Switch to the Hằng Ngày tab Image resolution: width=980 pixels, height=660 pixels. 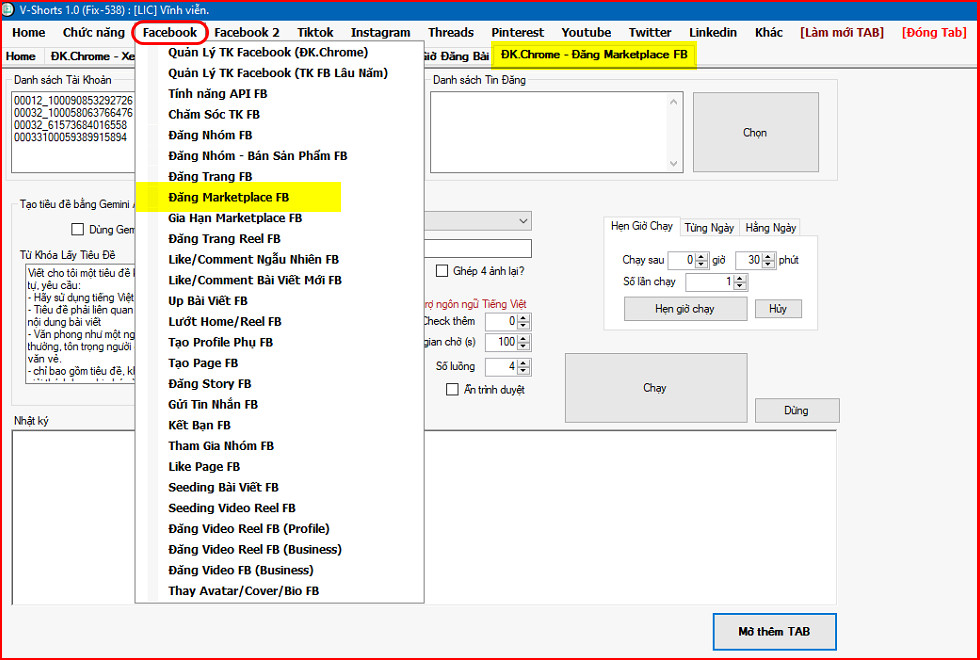771,228
